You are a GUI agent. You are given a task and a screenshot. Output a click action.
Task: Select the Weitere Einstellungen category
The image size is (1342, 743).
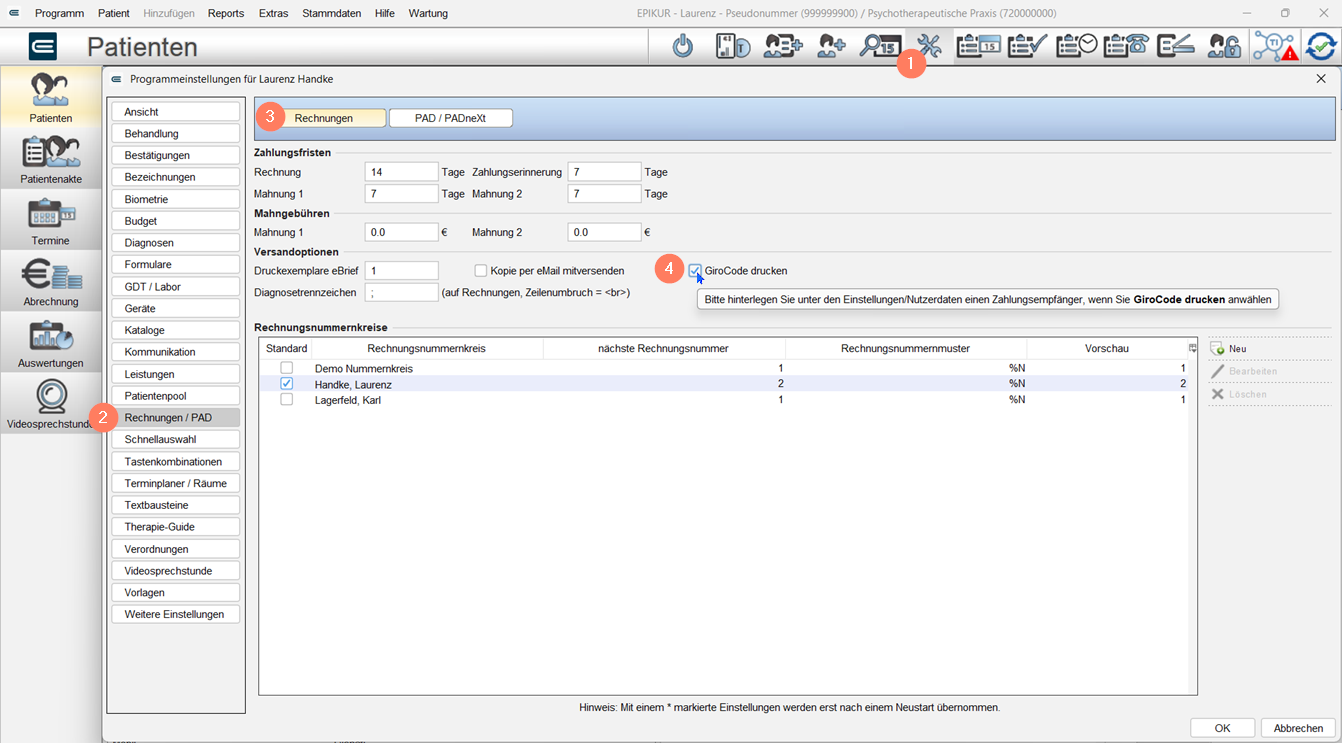175,614
